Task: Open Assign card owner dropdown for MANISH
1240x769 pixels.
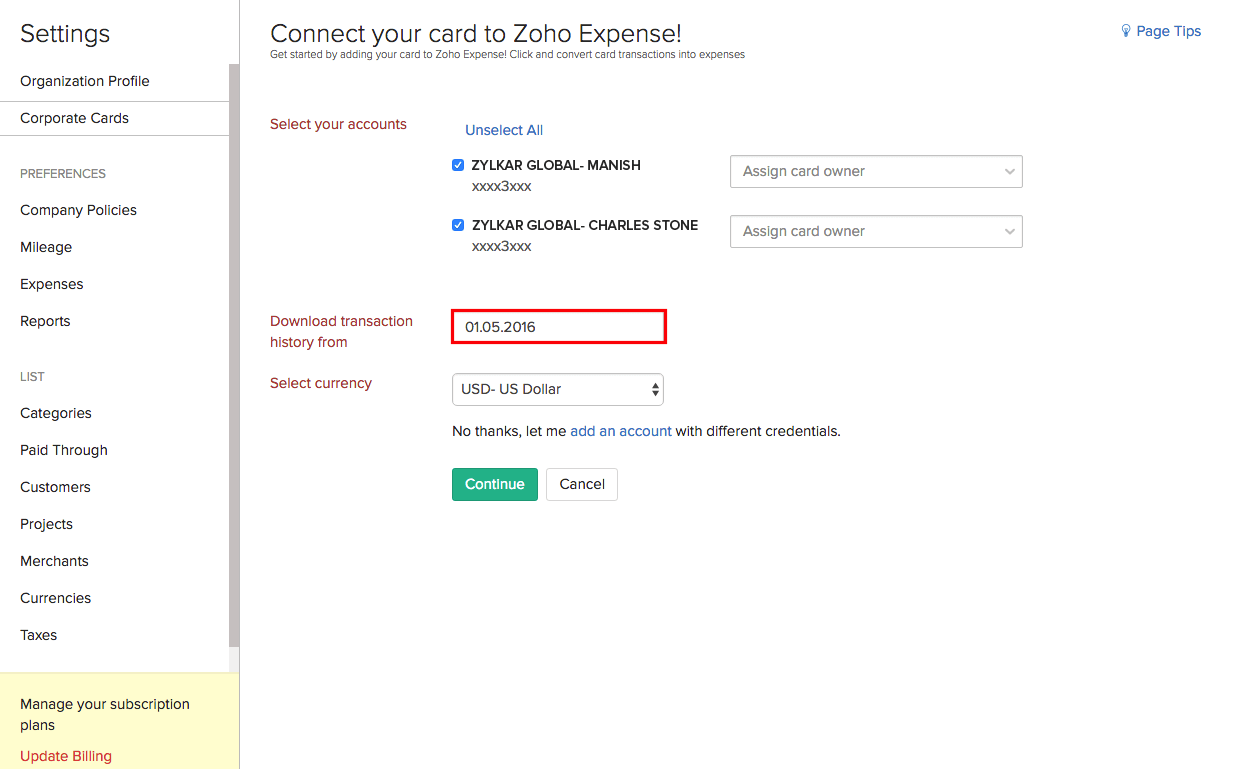Action: point(876,171)
